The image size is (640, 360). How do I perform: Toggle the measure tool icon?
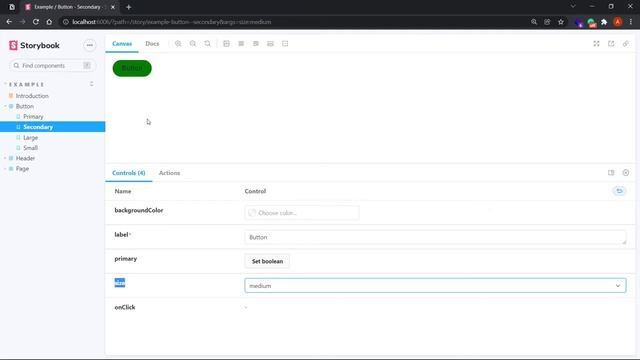coord(270,44)
